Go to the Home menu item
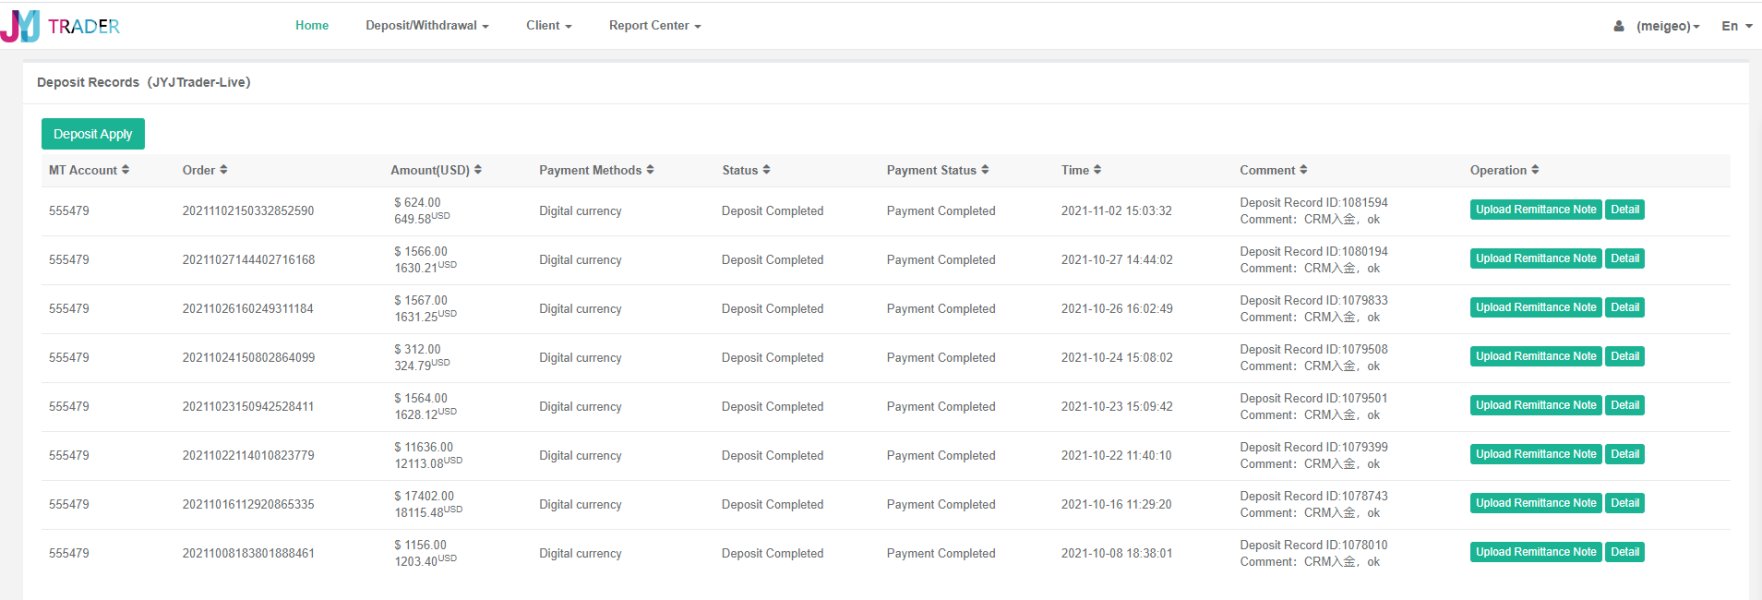This screenshot has height=600, width=1762. tap(312, 26)
